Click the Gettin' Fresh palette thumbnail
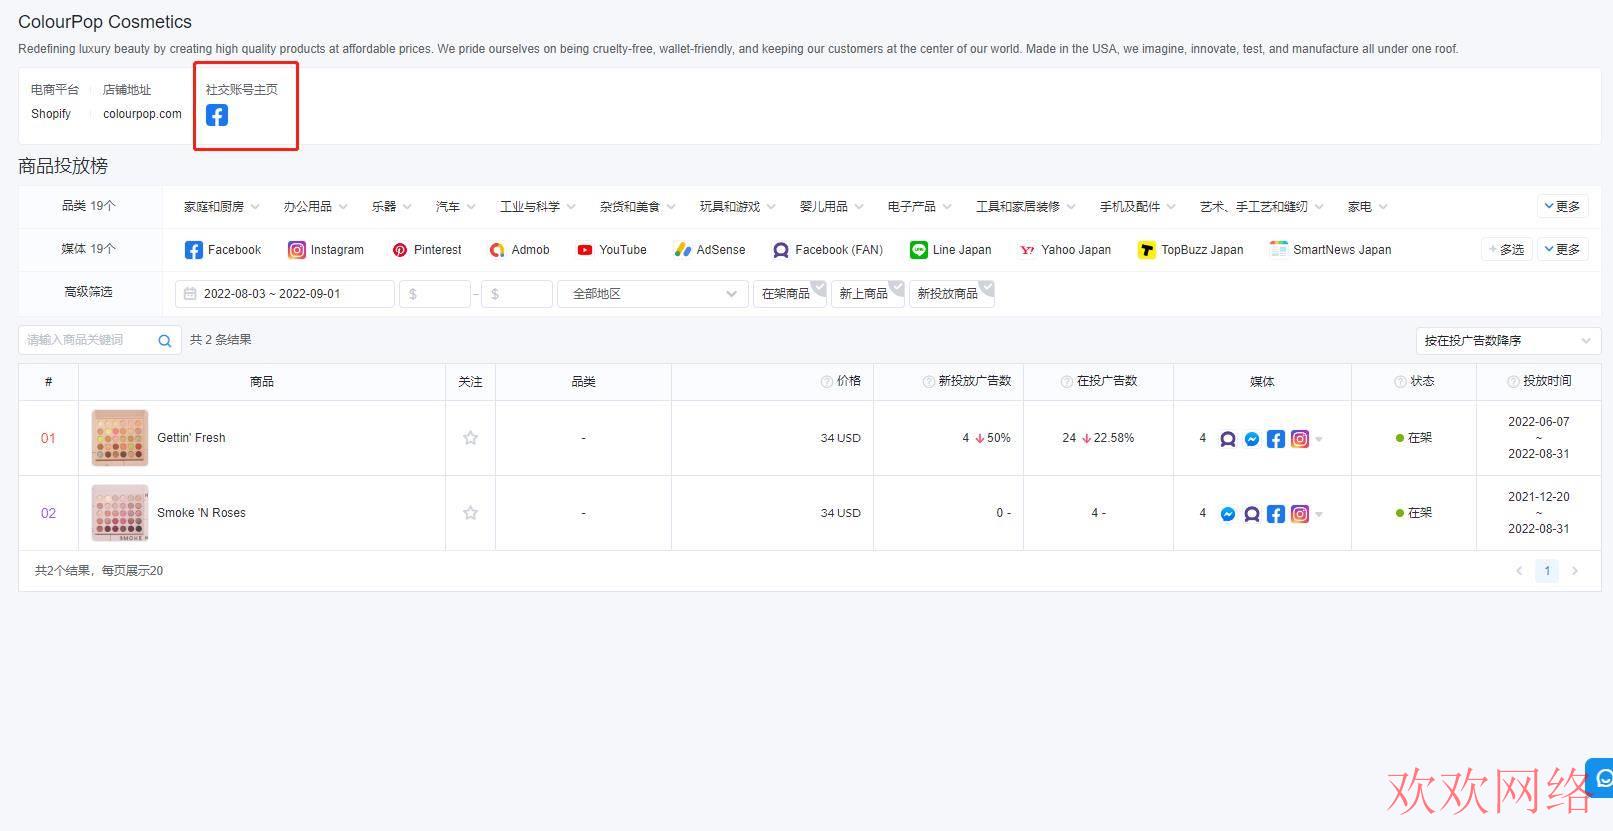 point(120,438)
